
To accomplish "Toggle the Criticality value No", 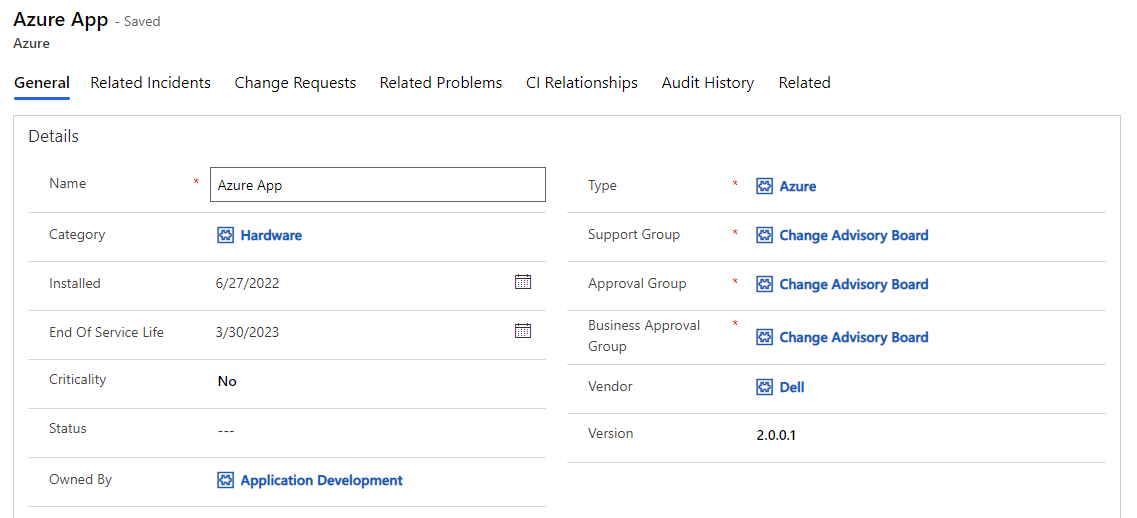I will 227,381.
